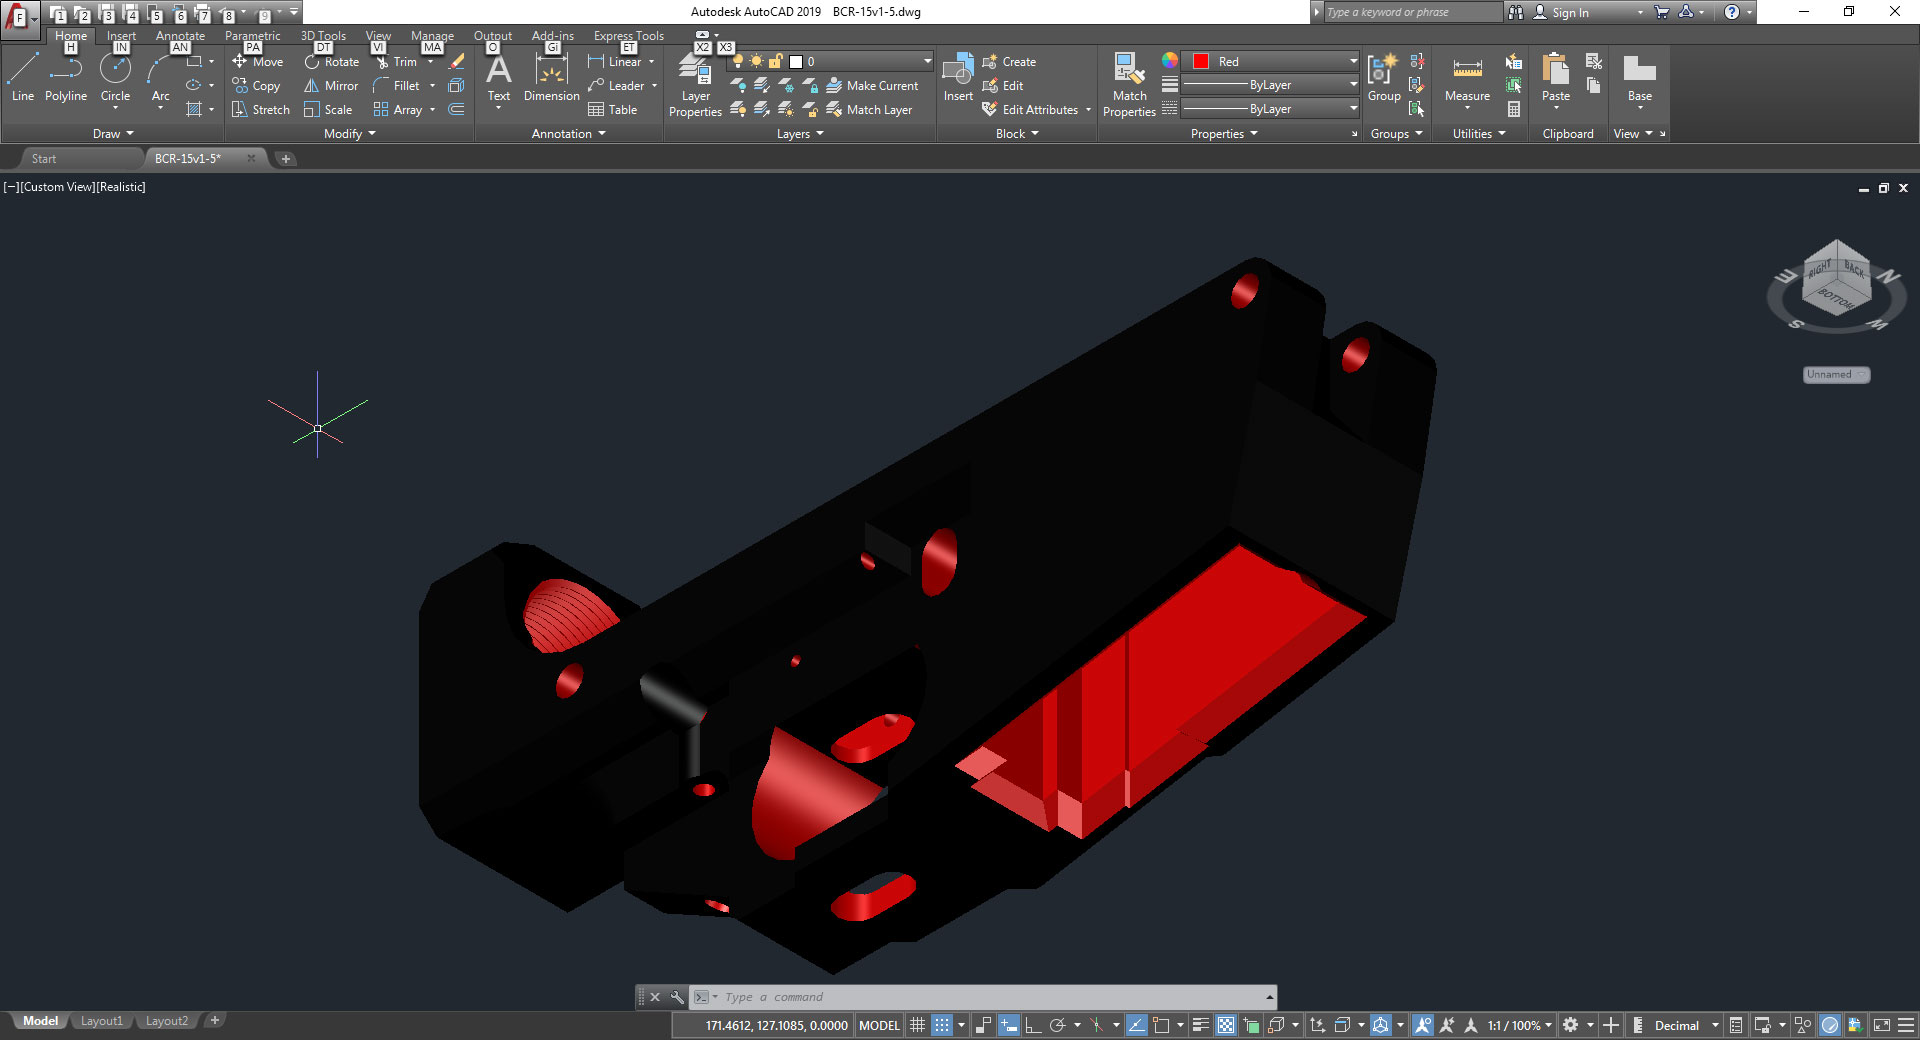Screen dimensions: 1920x1040
Task: Expand the layer selection dropdown
Action: (926, 61)
